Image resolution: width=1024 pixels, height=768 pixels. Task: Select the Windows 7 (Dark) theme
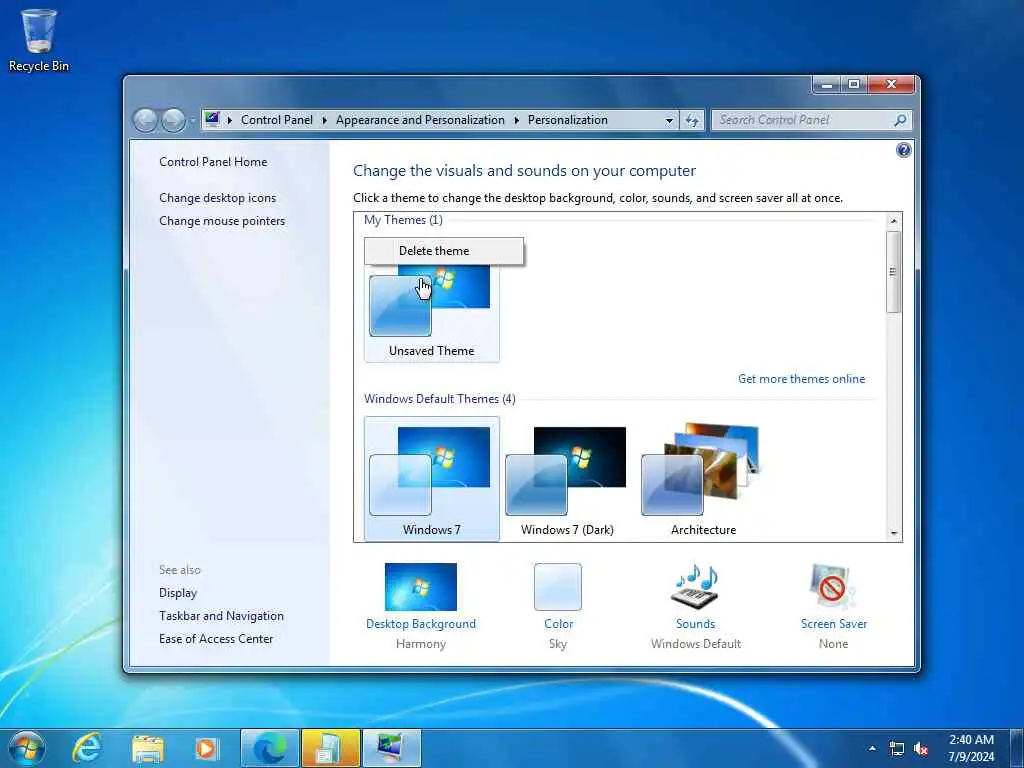[x=567, y=479]
